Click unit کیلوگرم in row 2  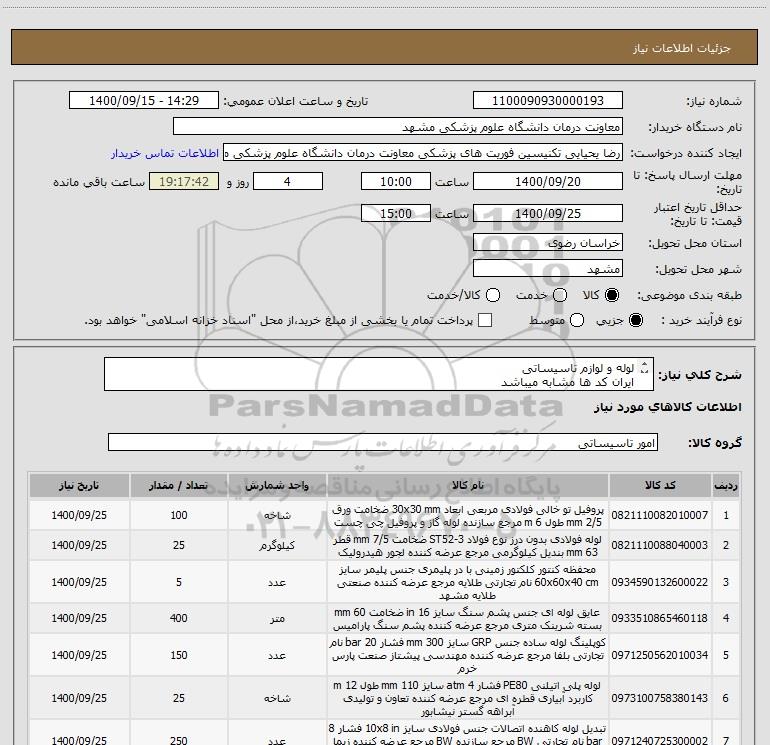coord(277,546)
